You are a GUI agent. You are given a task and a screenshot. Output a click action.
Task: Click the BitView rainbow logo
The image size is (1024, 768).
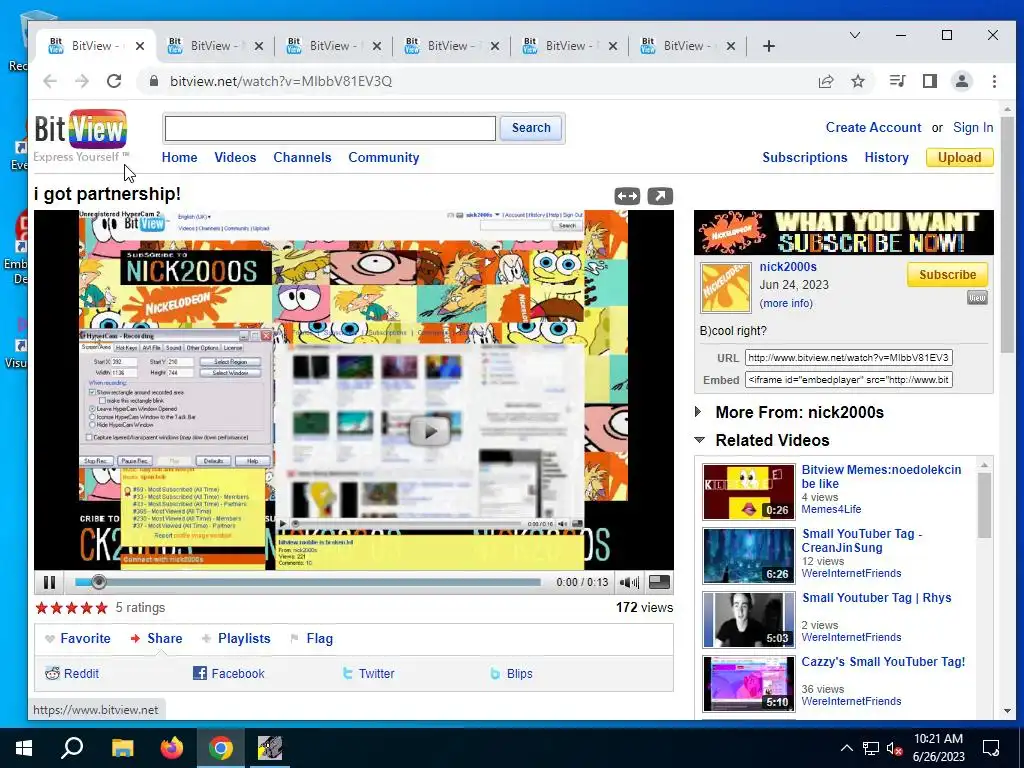click(80, 130)
